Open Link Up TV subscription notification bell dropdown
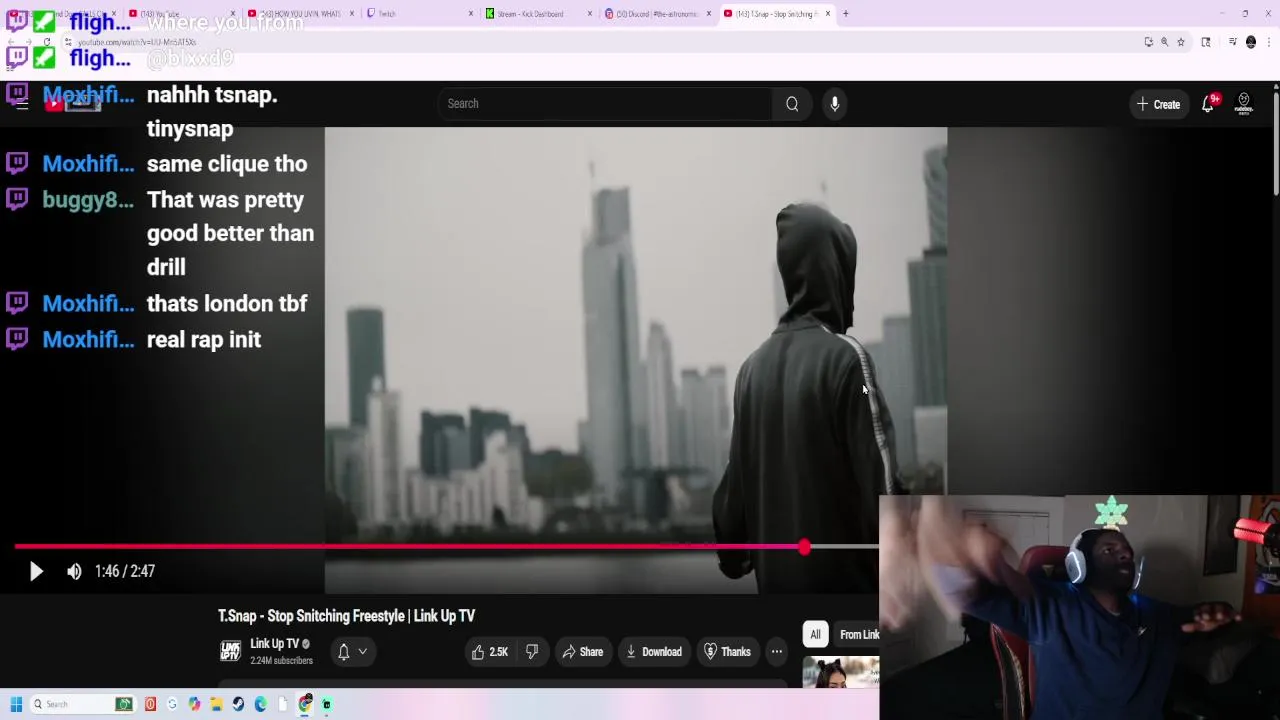 [x=352, y=652]
